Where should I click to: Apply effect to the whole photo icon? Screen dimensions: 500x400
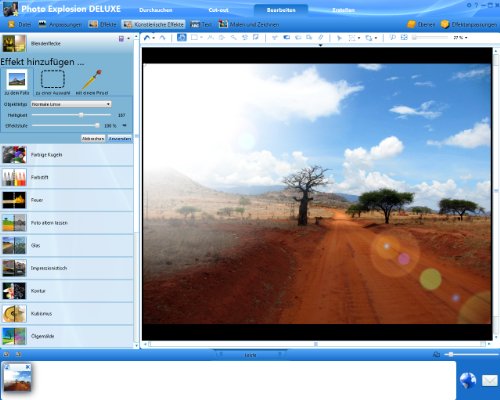(x=17, y=79)
